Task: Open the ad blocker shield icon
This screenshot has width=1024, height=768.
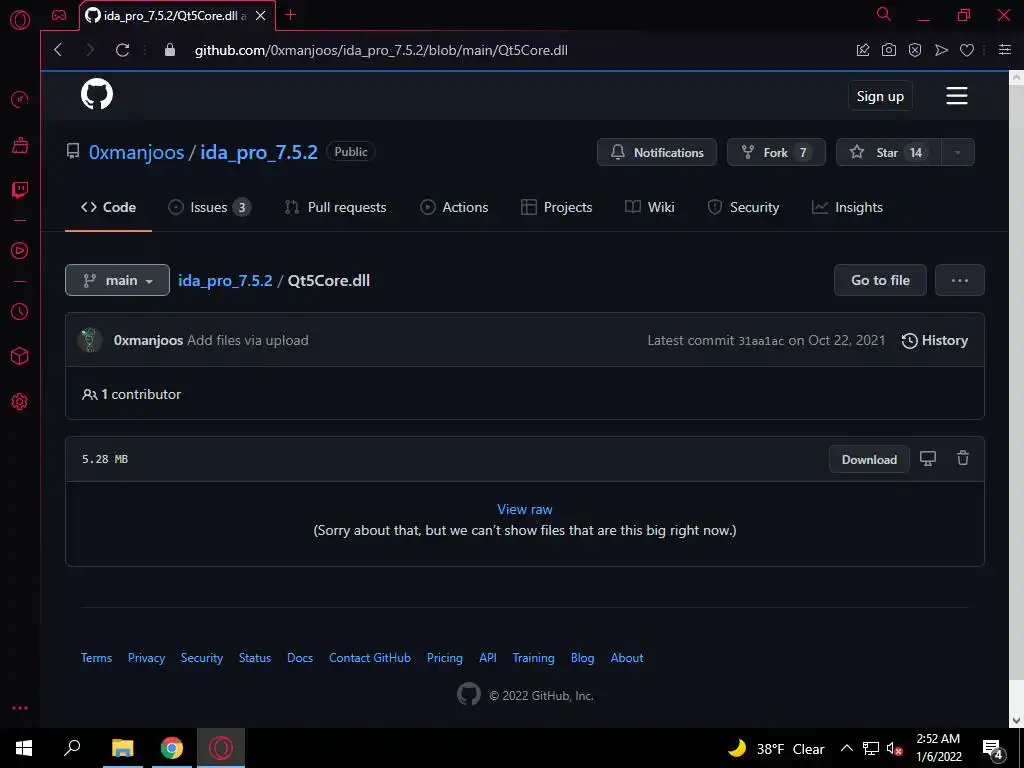Action: click(x=915, y=50)
